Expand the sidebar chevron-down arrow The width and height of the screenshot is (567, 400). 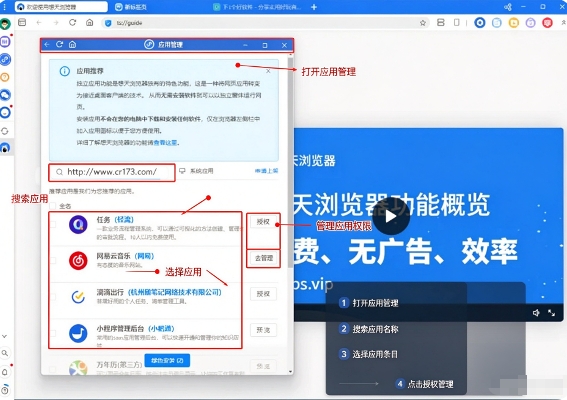pos(5,336)
